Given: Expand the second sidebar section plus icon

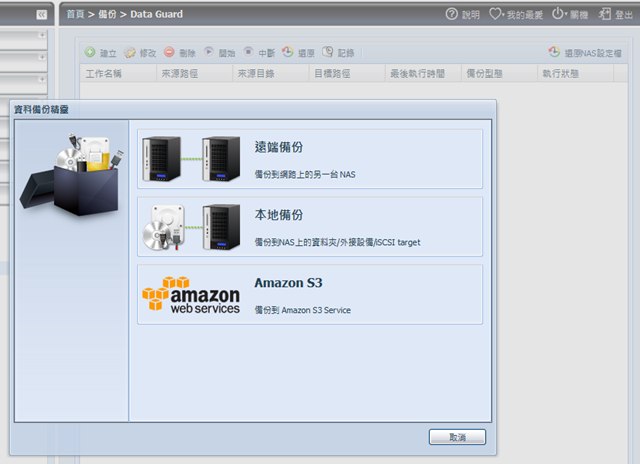Looking at the screenshot, I should [x=42, y=57].
